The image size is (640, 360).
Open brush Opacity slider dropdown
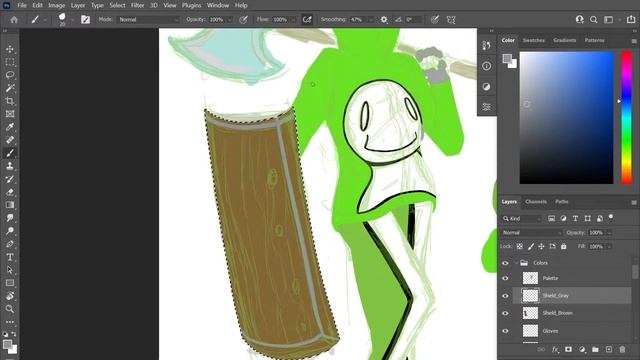[229, 20]
